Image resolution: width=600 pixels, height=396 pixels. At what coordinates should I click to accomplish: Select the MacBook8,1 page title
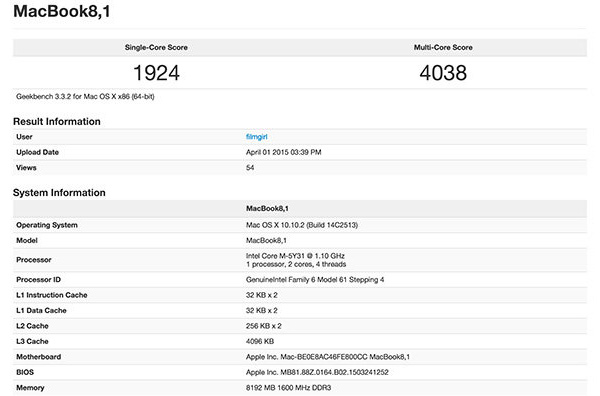coord(62,11)
